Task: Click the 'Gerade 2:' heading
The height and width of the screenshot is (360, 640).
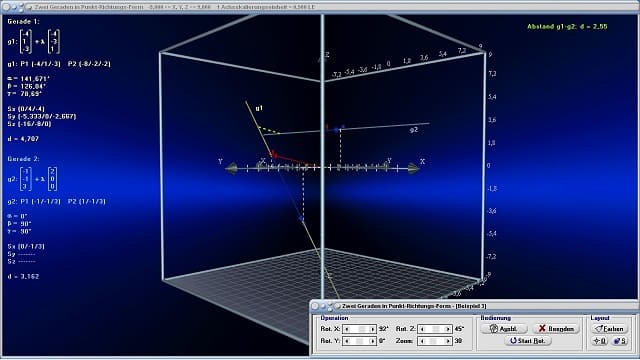Action: [x=23, y=159]
